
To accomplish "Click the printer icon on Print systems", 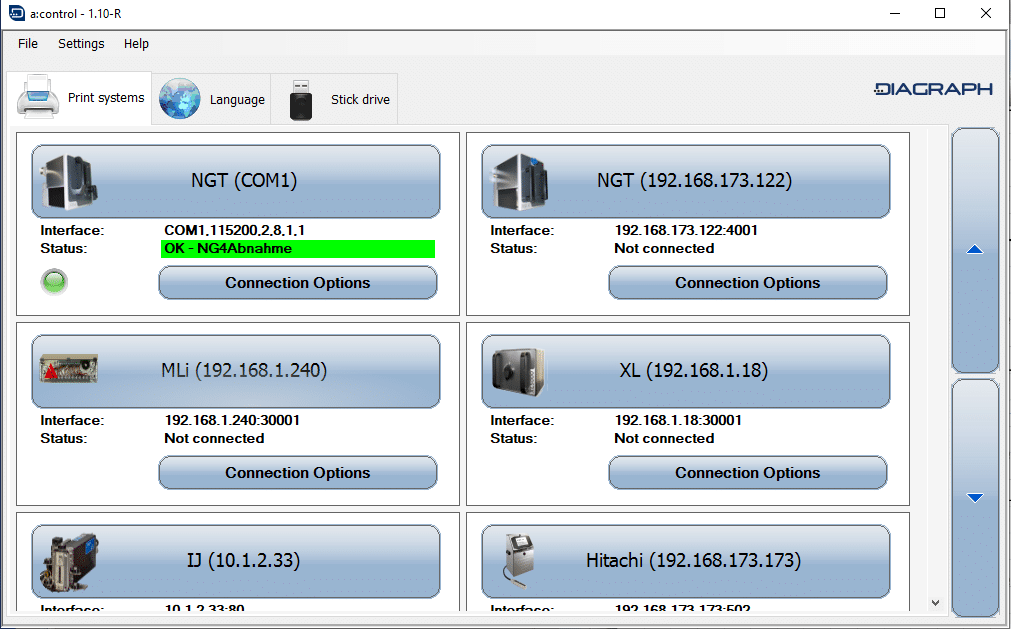I will tap(38, 97).
